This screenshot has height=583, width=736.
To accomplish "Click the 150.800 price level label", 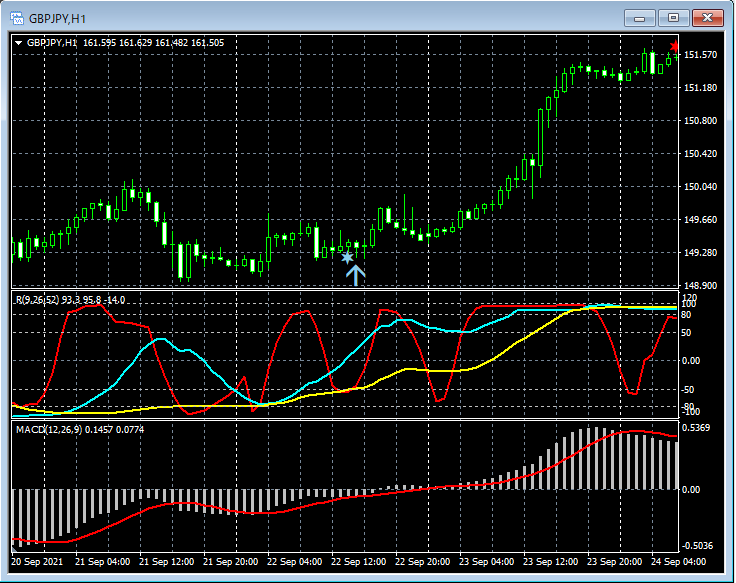I will click(700, 121).
